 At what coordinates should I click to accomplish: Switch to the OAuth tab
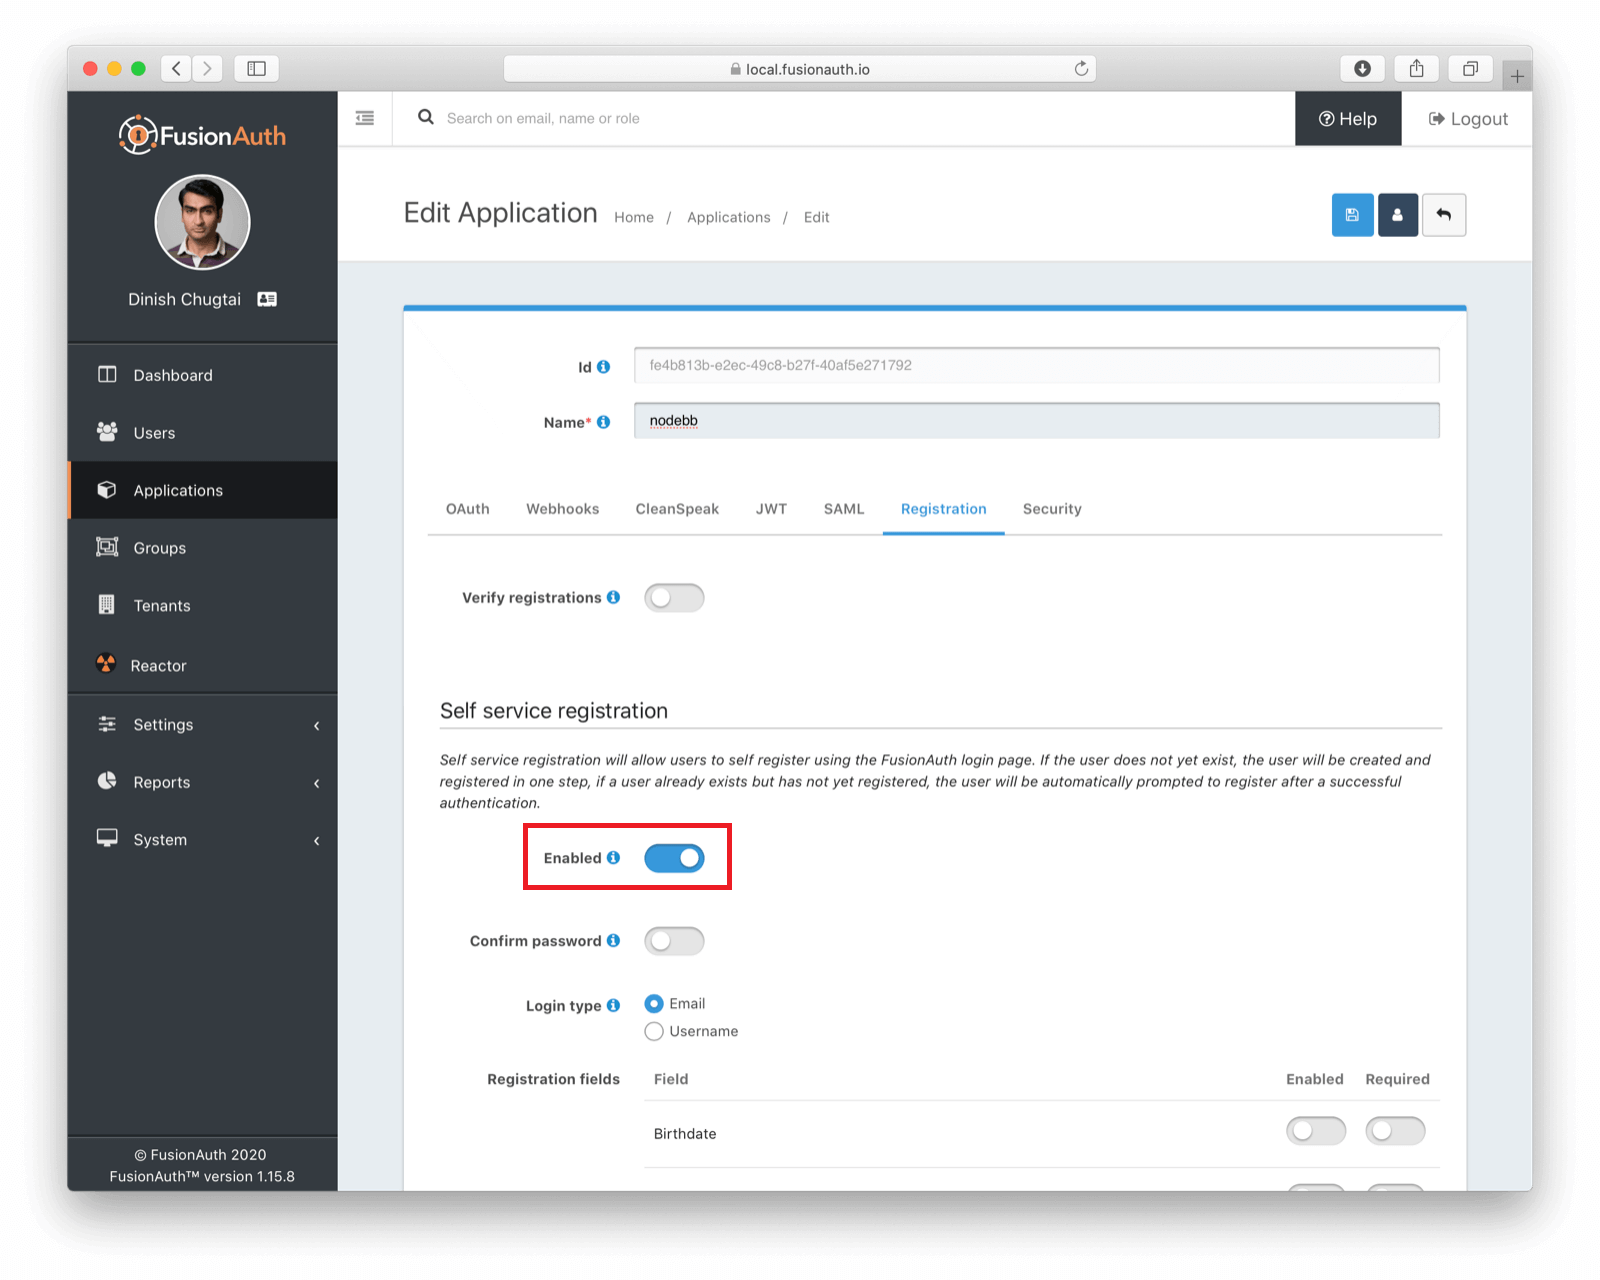click(468, 508)
